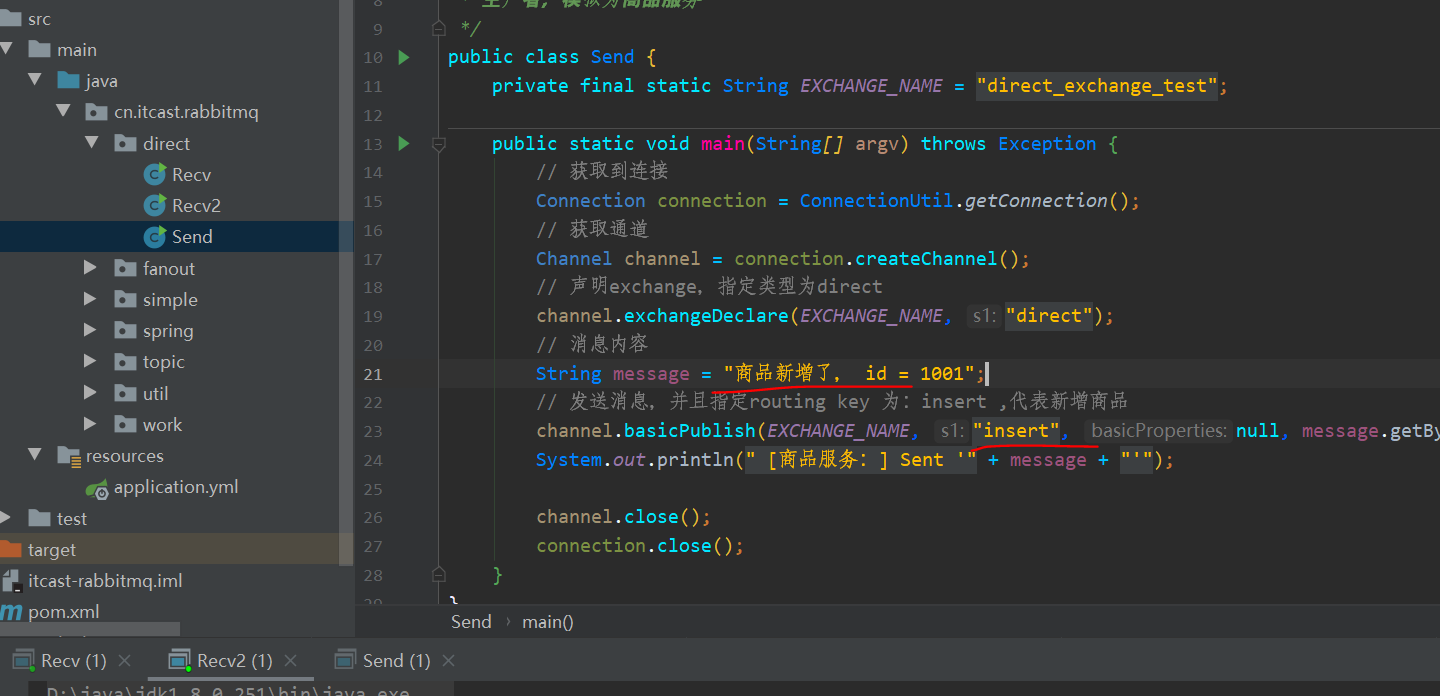The width and height of the screenshot is (1440, 696).
Task: Click the Send class icon in project tree
Action: [155, 236]
